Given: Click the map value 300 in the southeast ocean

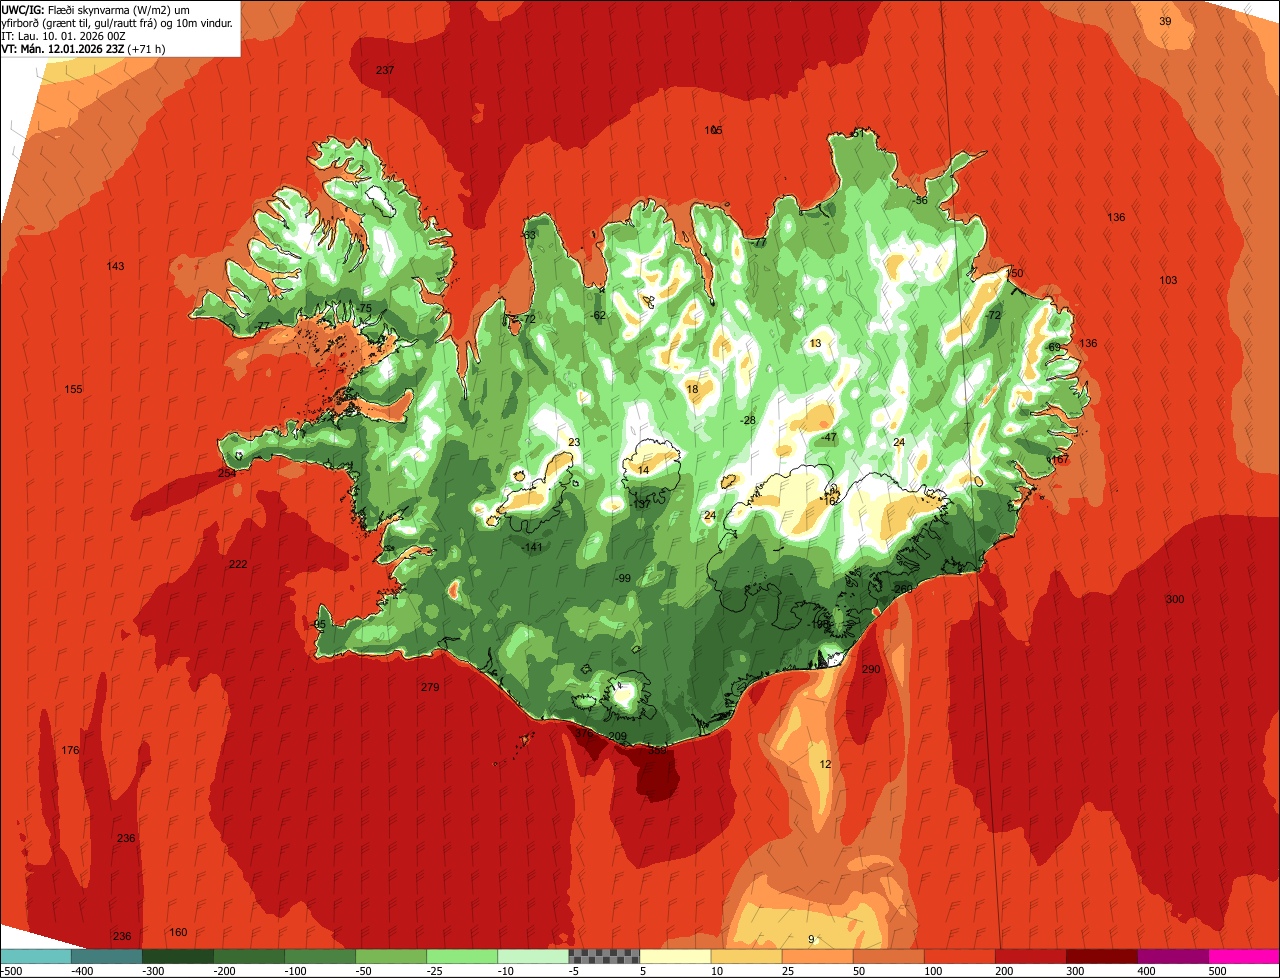Looking at the screenshot, I should [x=1175, y=599].
